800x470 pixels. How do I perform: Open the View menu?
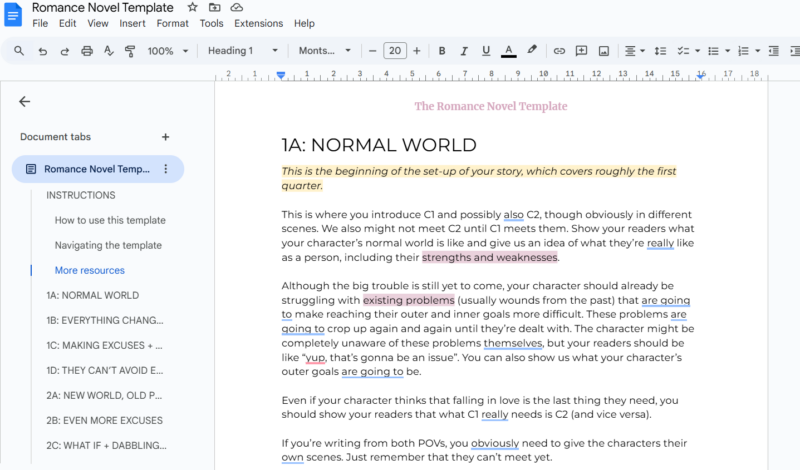(x=97, y=23)
